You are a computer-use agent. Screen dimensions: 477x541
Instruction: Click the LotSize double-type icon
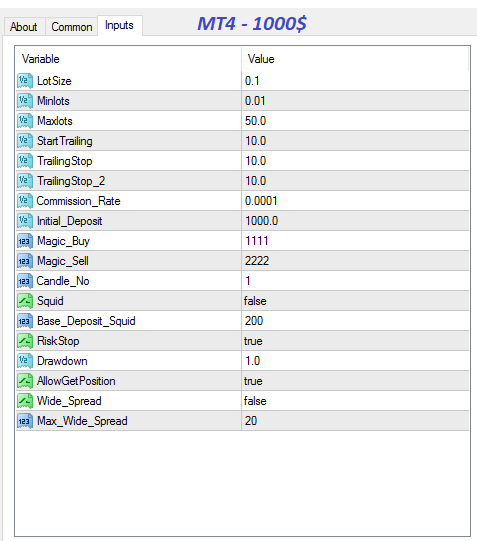coord(25,81)
